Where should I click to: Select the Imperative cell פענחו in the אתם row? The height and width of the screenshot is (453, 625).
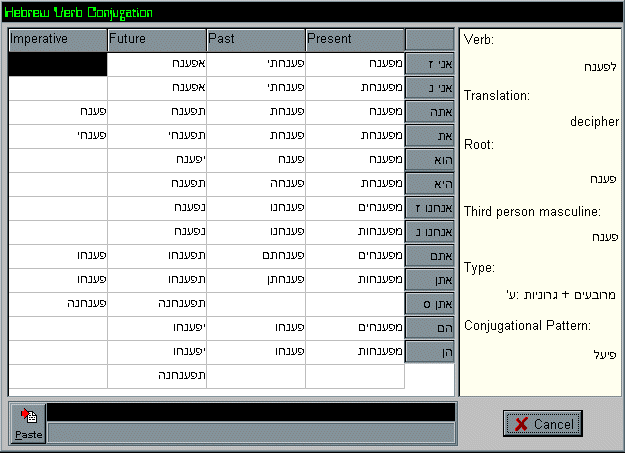(58, 256)
